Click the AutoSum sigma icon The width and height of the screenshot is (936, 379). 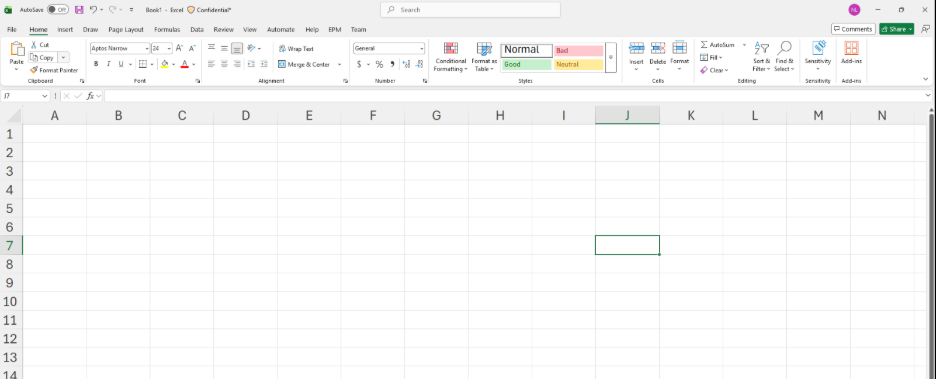(x=704, y=45)
